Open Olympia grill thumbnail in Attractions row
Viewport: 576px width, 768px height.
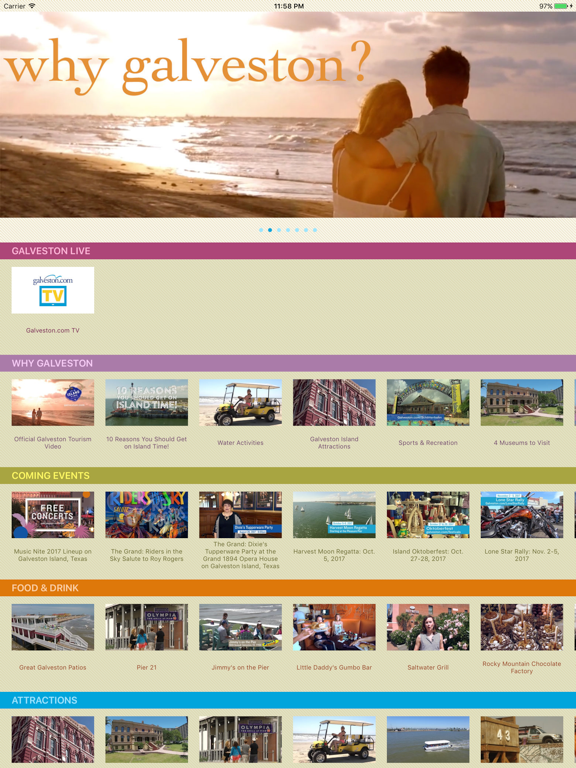tap(240, 740)
